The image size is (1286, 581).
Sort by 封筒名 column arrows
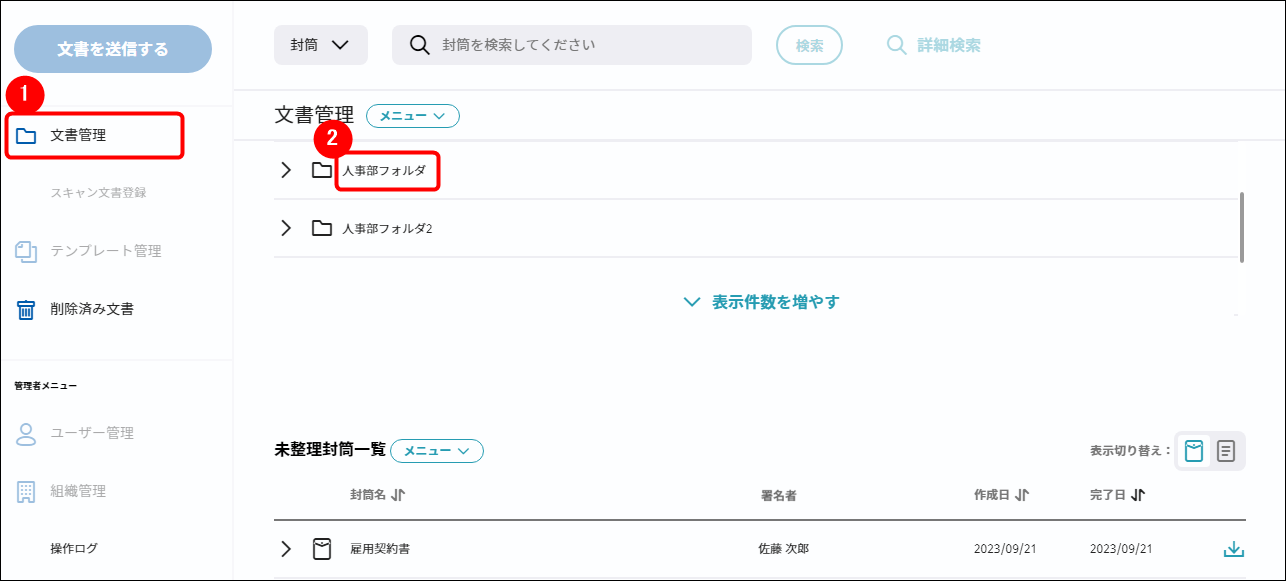[x=398, y=495]
